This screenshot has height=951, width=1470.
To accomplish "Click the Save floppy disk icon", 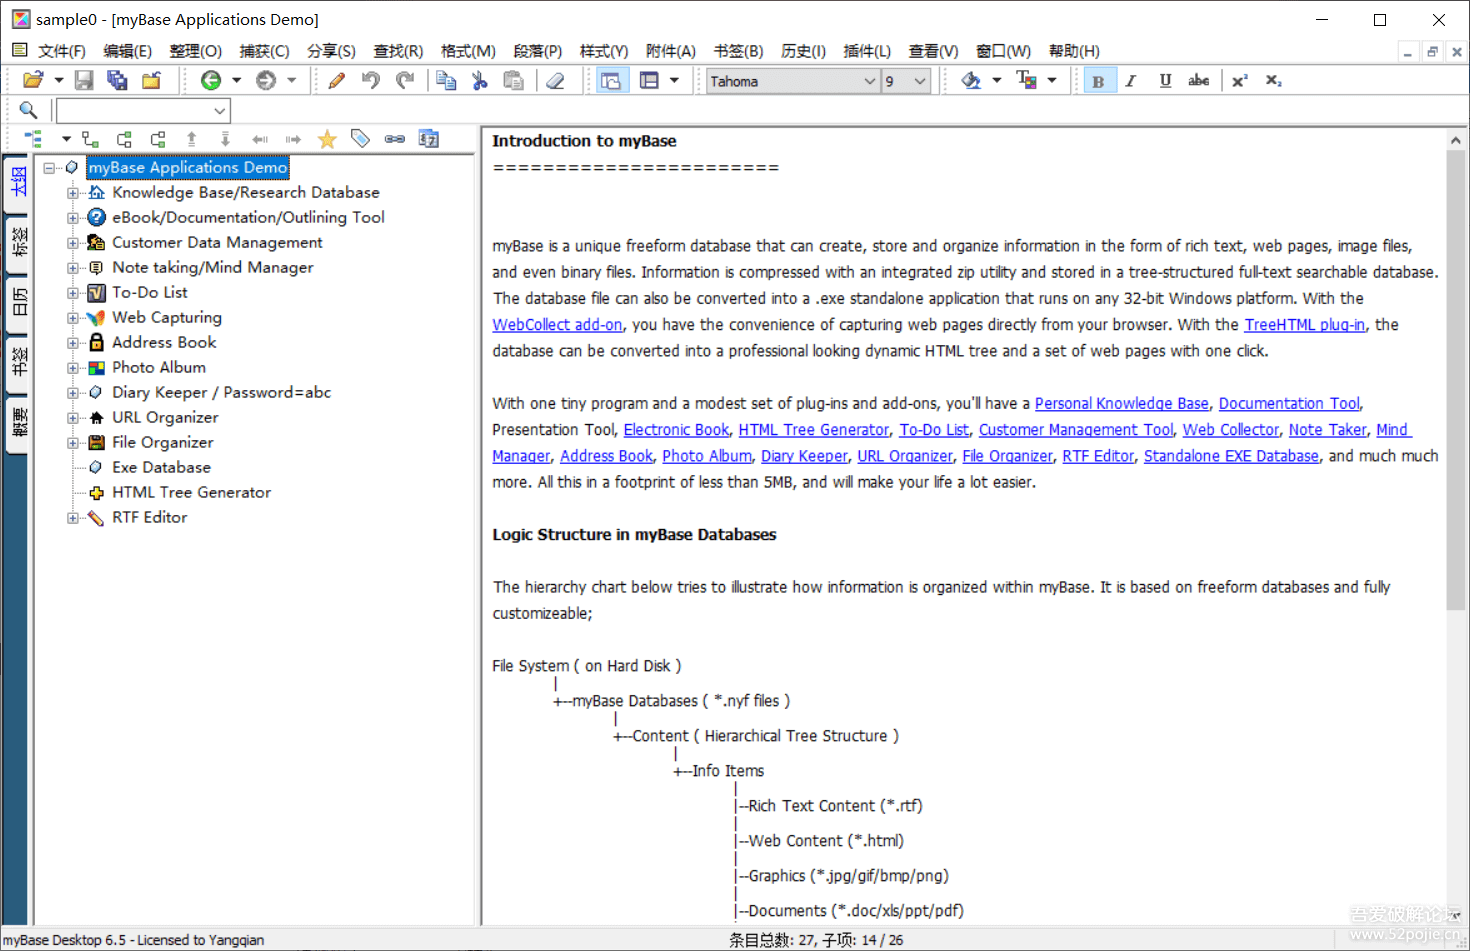I will [84, 81].
